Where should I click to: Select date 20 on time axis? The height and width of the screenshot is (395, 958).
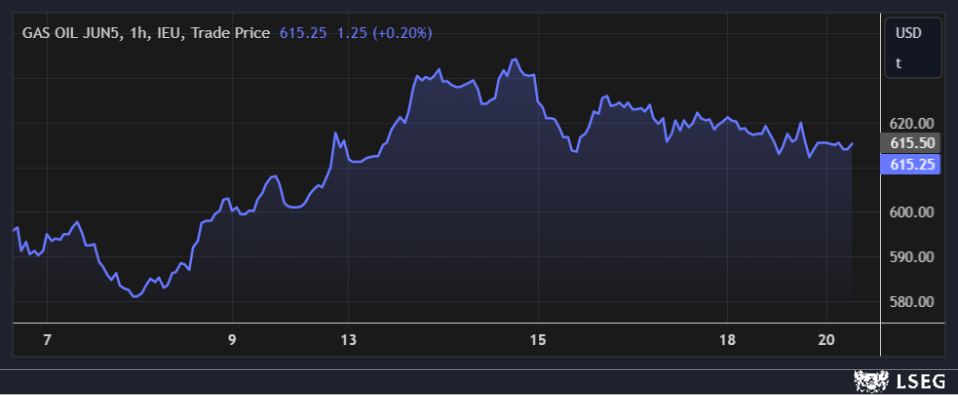tap(827, 341)
